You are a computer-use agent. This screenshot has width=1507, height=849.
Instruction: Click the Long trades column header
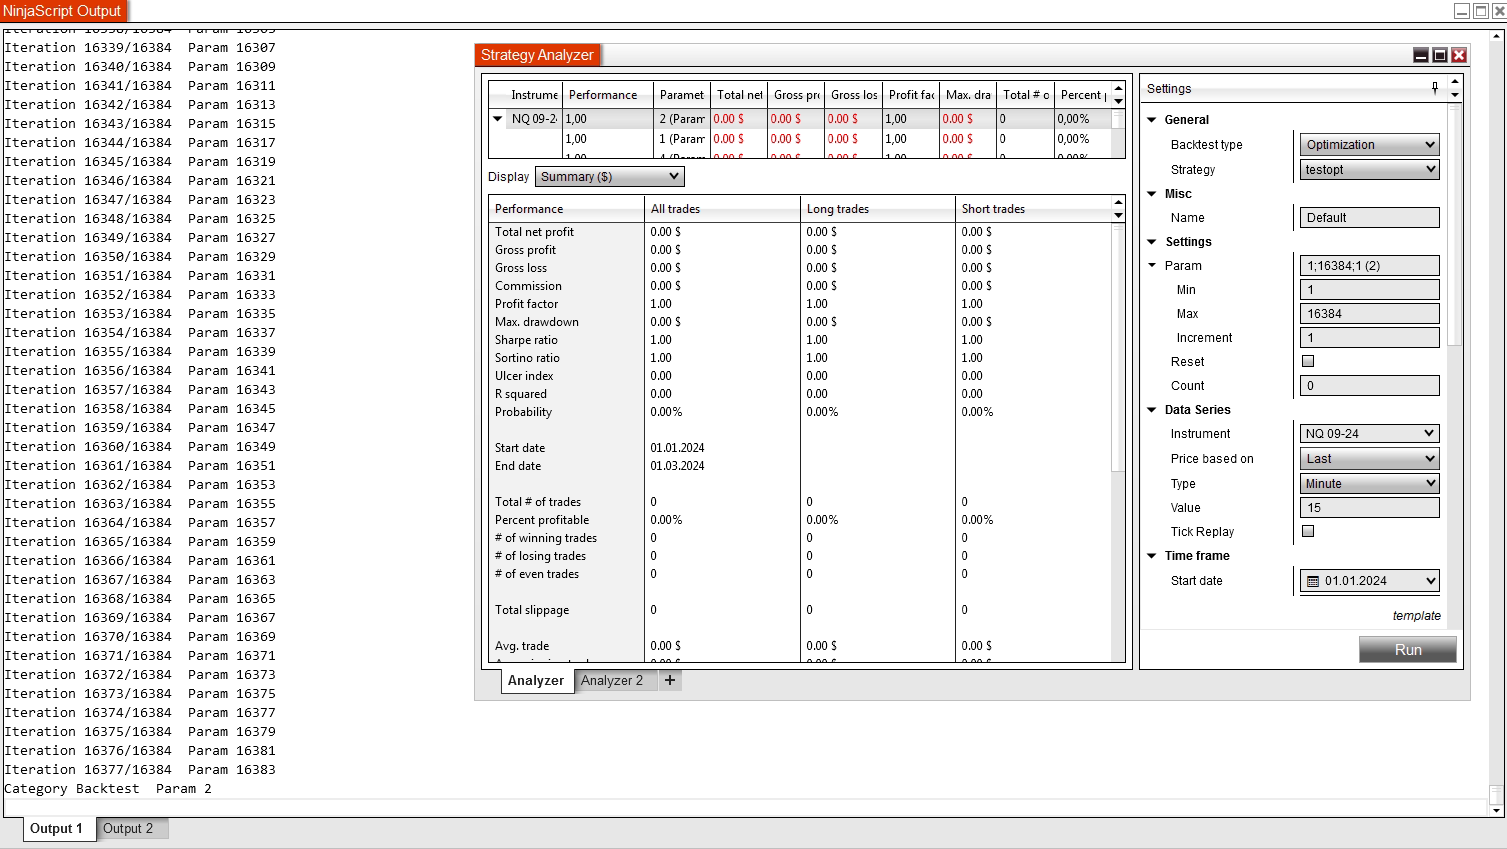[878, 209]
